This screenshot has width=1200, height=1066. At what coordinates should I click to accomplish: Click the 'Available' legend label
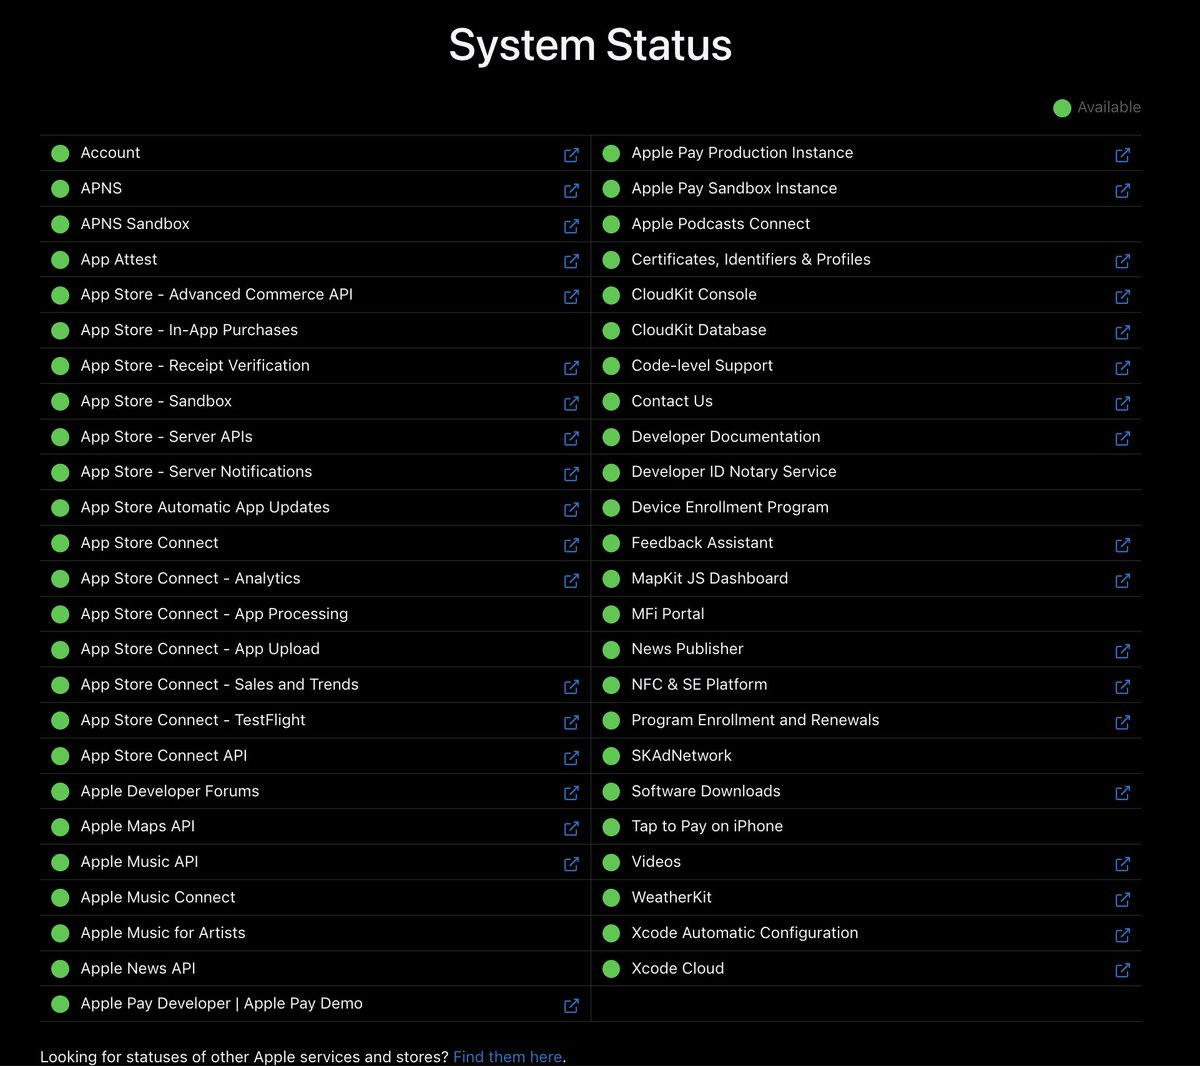click(x=1109, y=107)
